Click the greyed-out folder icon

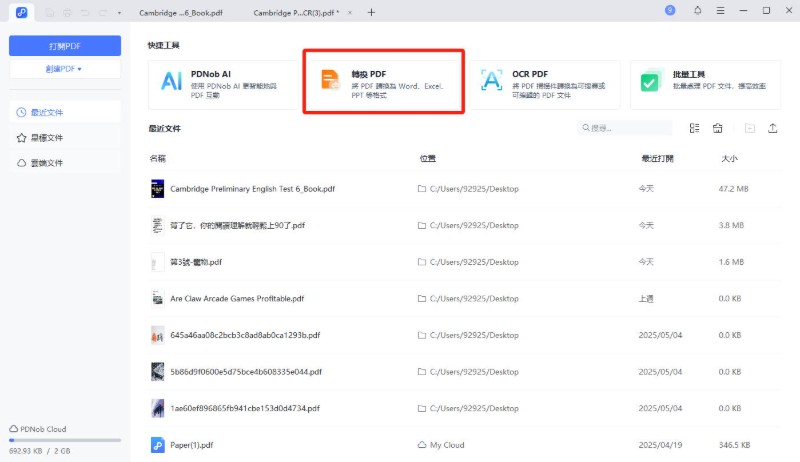749,128
